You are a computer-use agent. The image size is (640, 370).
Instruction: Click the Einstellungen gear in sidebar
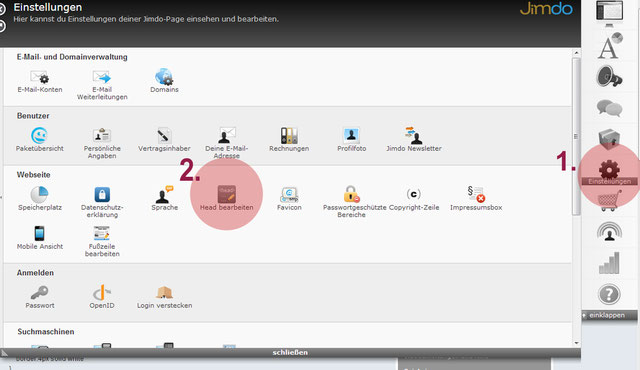[609, 172]
